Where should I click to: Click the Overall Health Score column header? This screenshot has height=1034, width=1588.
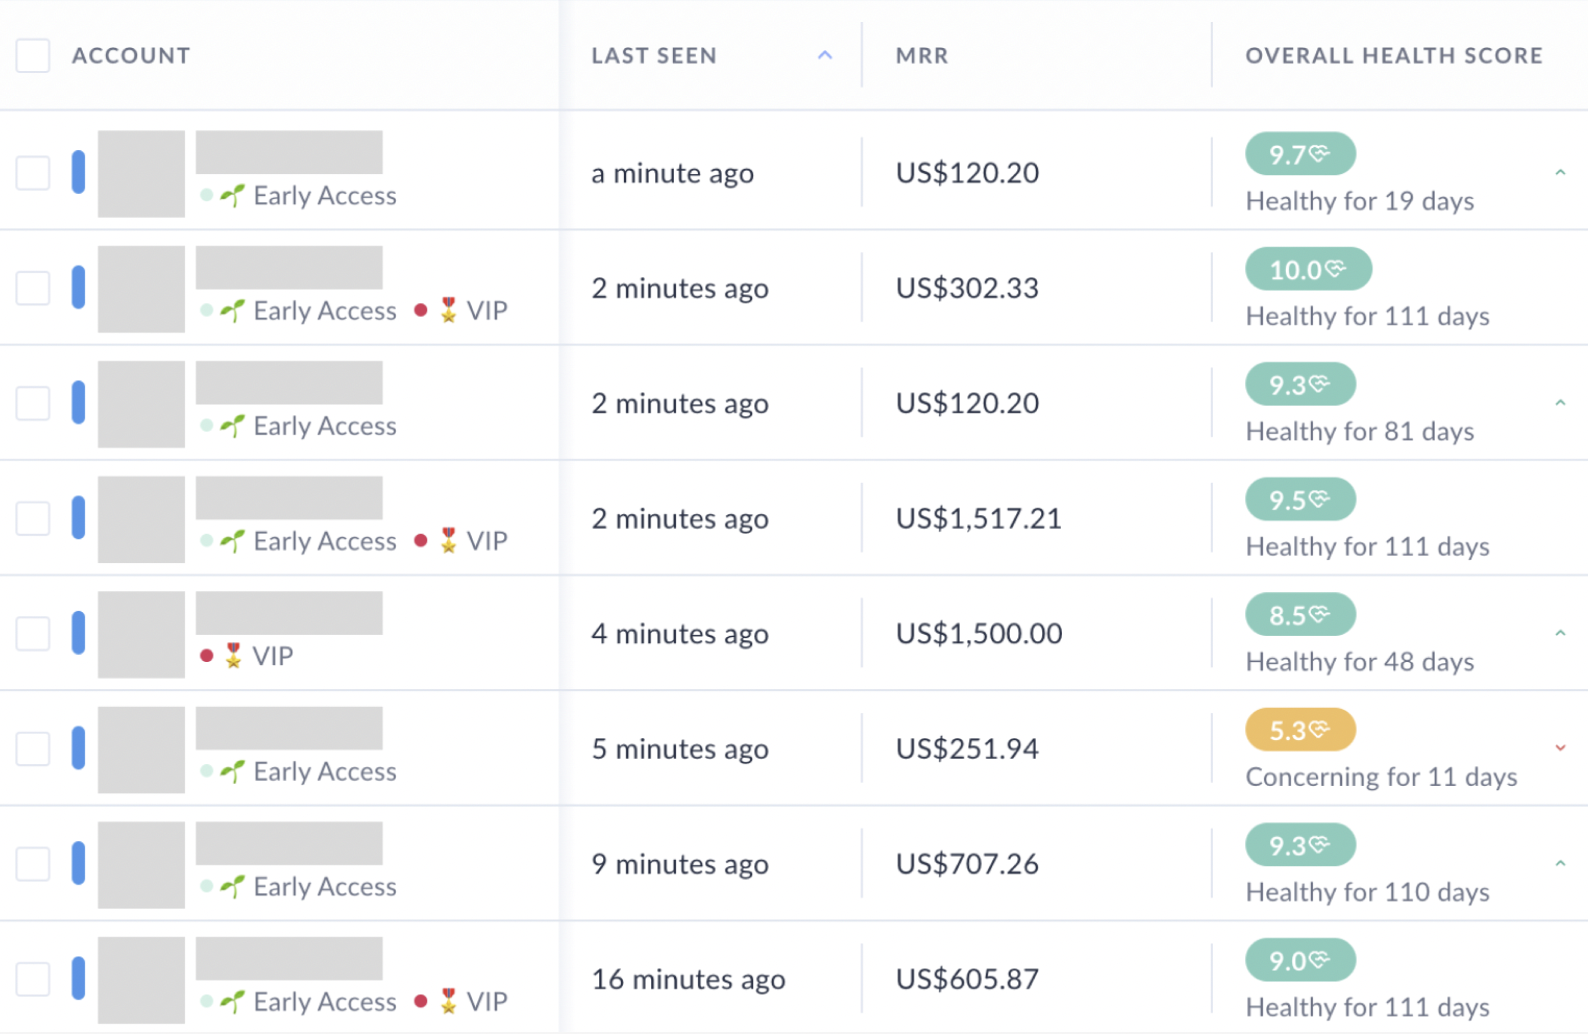click(x=1393, y=56)
